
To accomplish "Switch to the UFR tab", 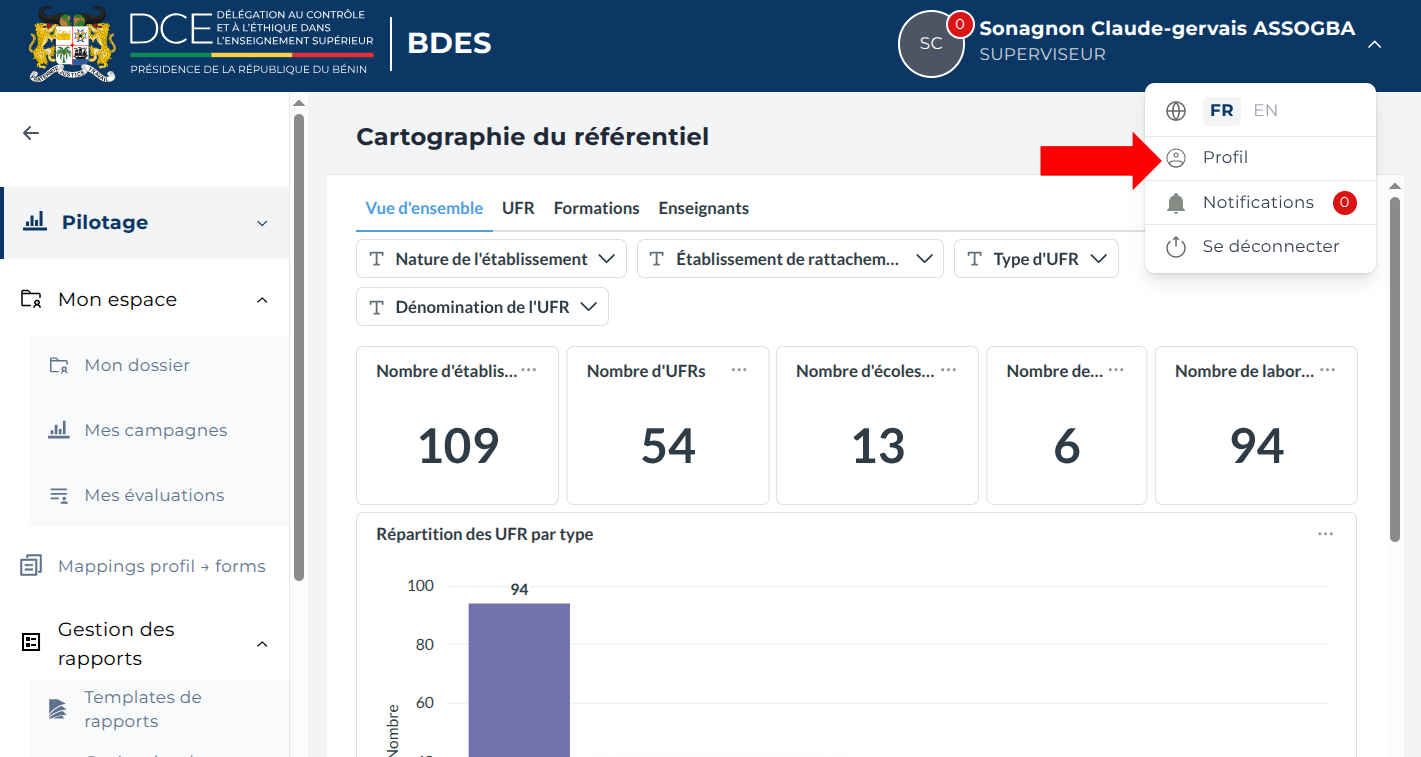I will pos(518,208).
